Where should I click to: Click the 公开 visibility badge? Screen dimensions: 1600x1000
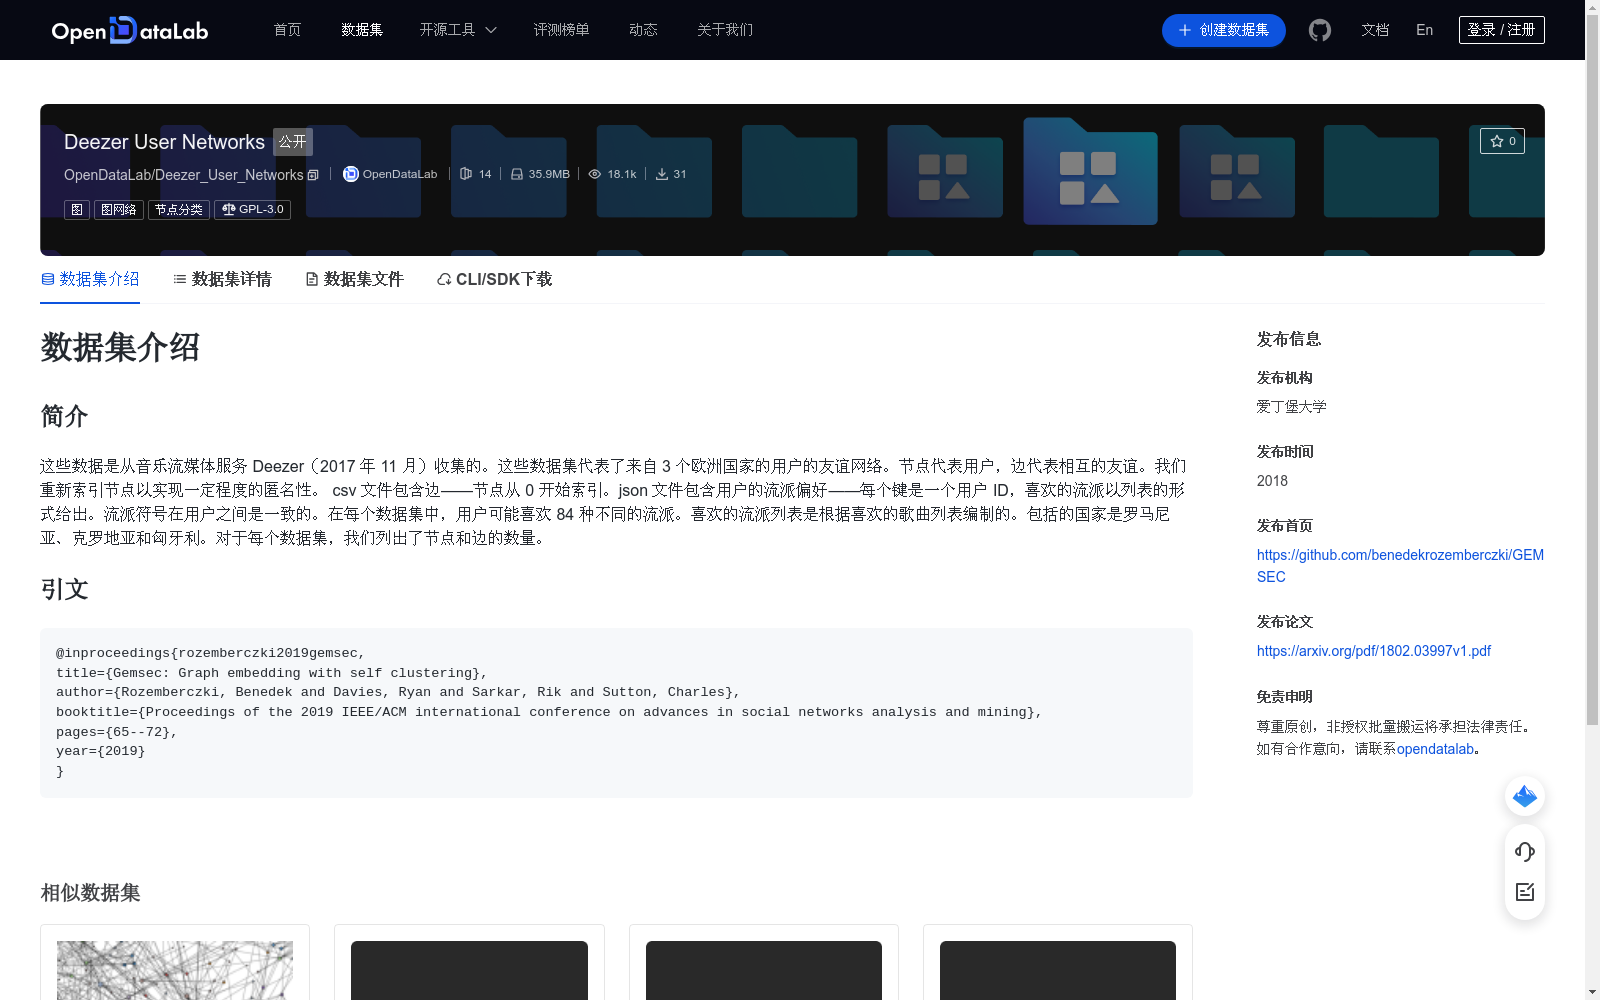point(293,142)
